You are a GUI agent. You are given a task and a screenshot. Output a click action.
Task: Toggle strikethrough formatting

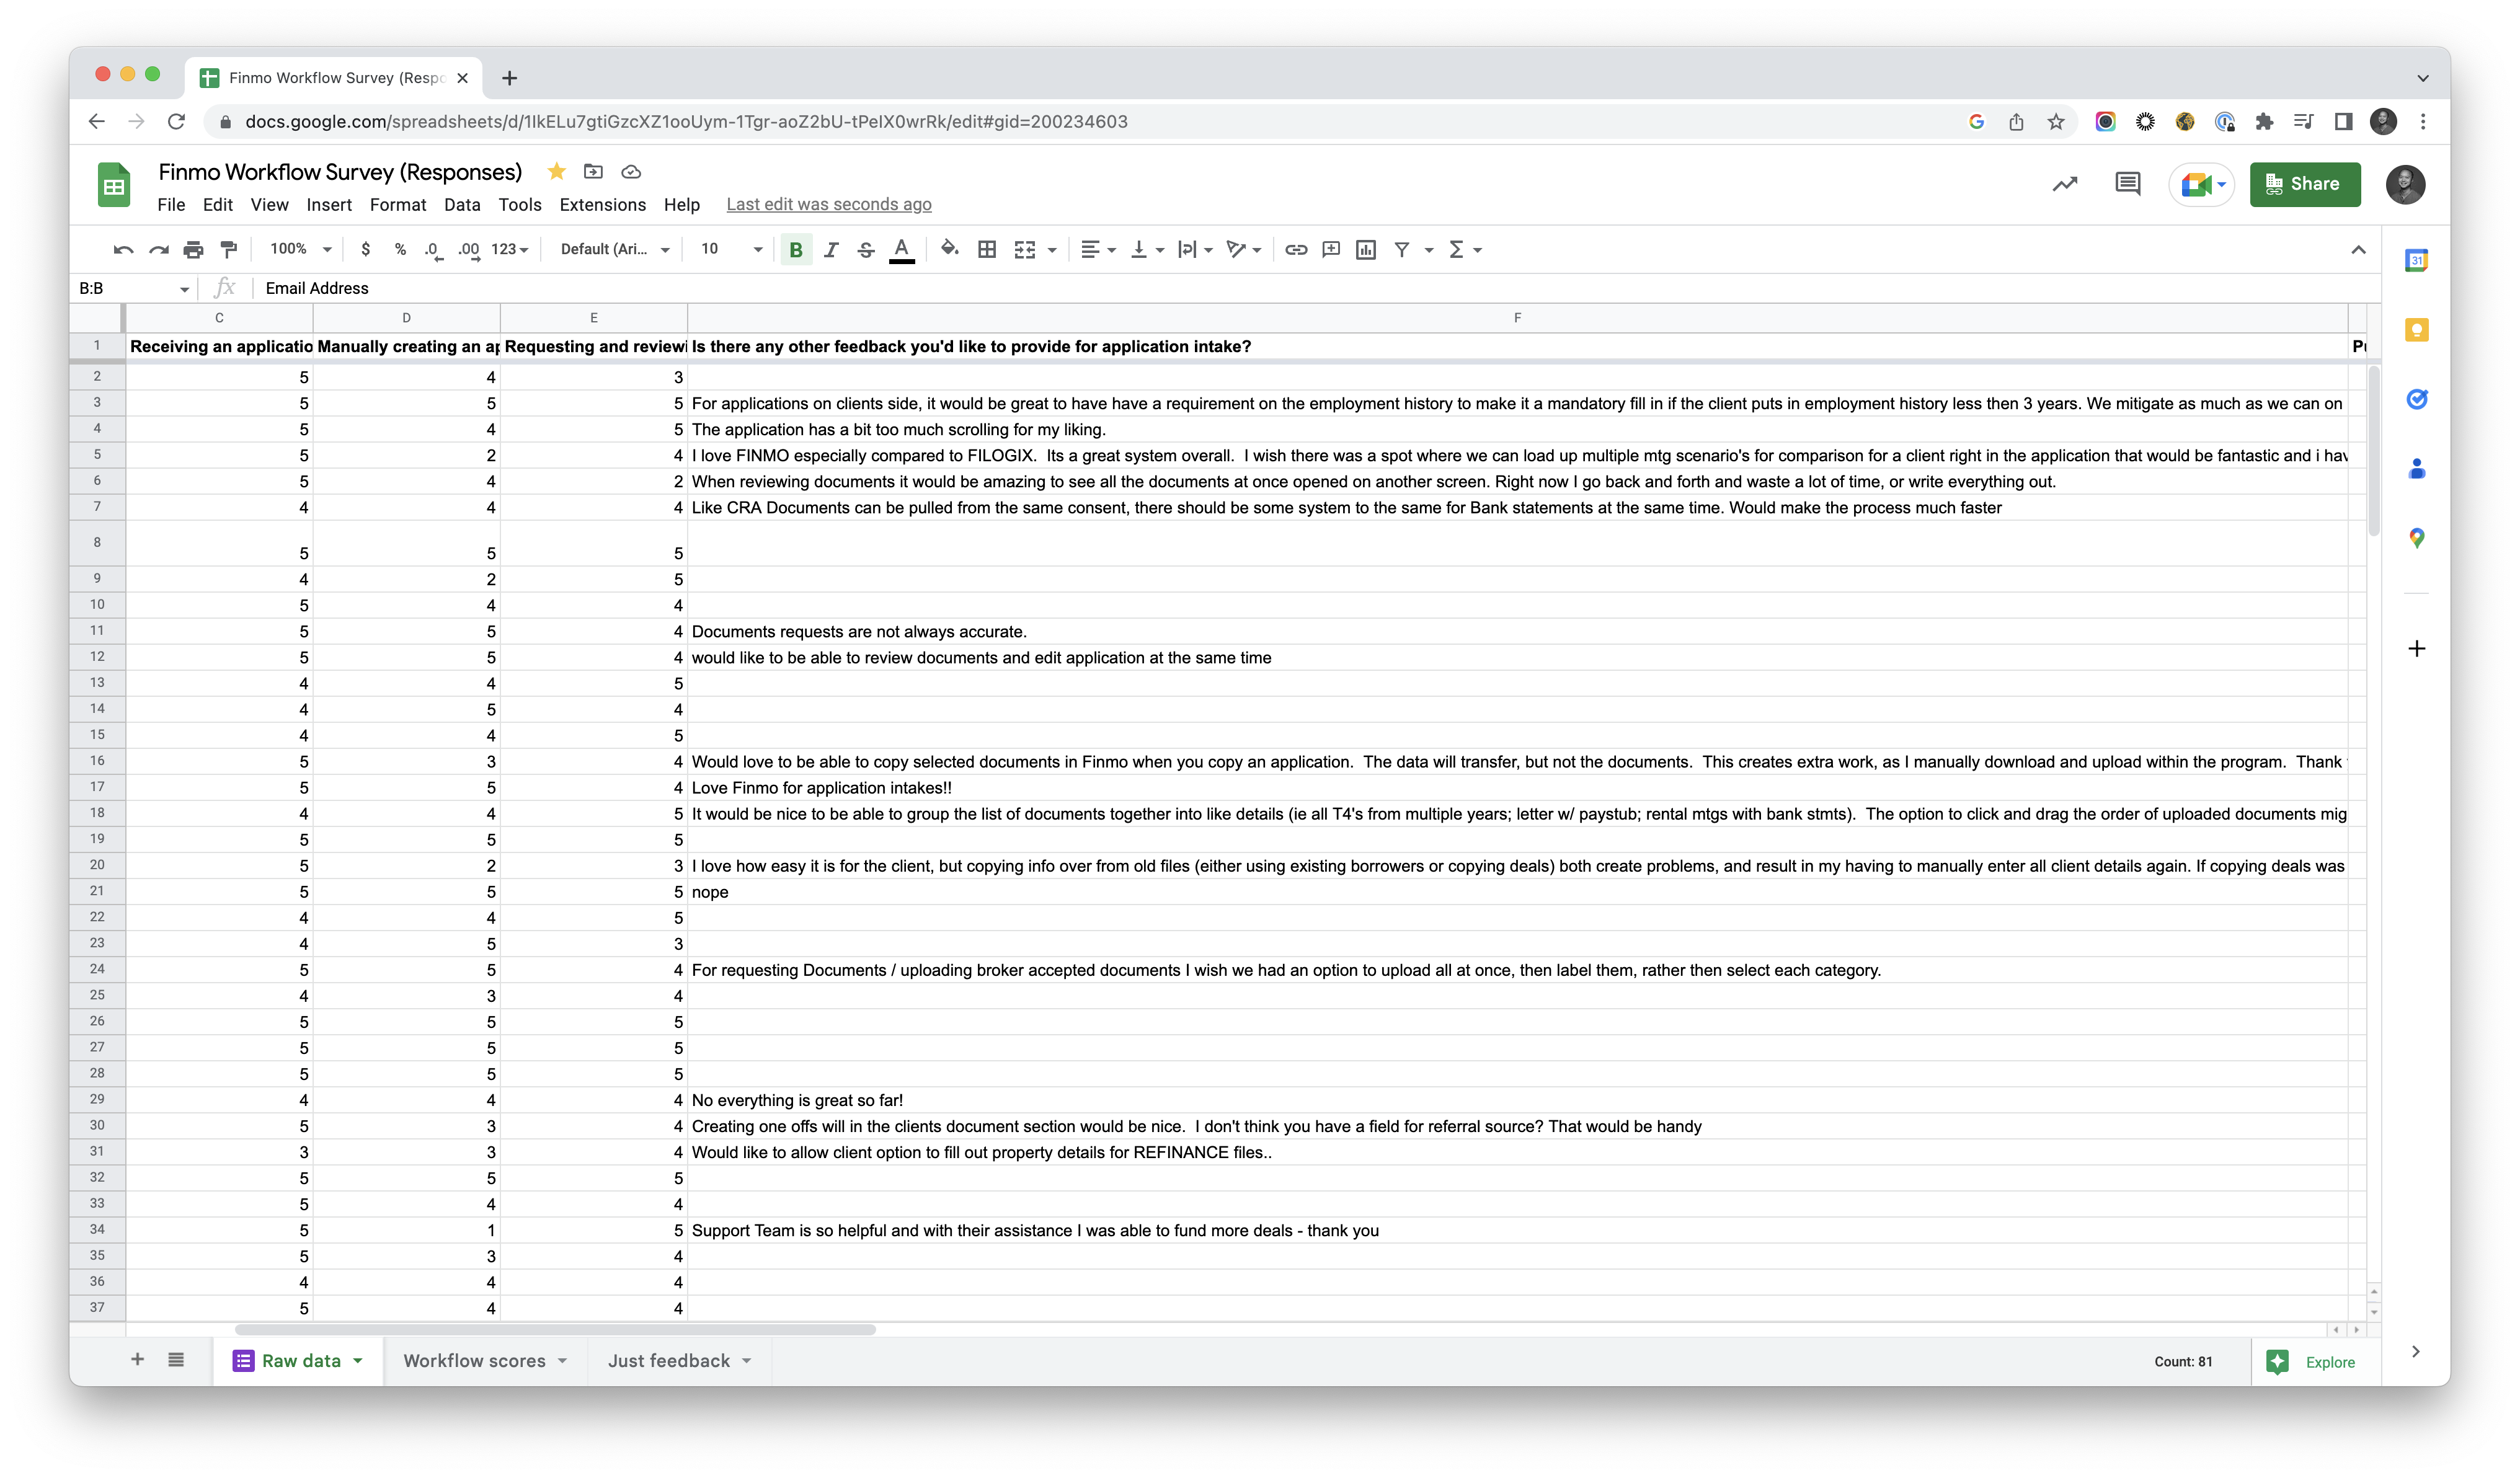pos(866,249)
